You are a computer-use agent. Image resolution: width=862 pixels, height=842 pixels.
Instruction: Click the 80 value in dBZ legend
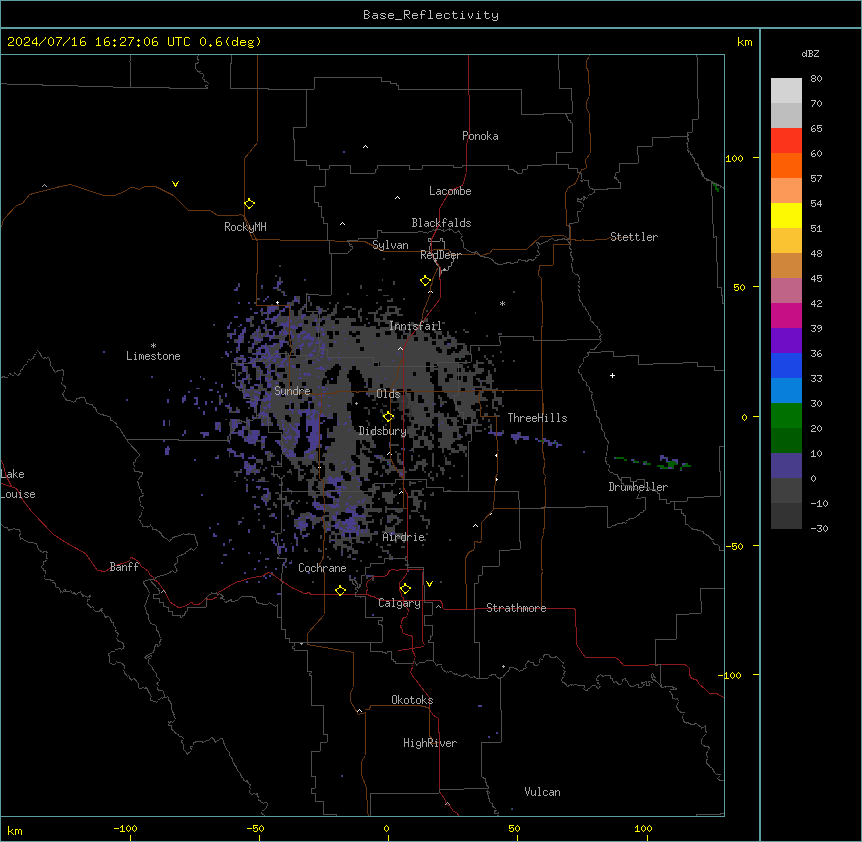[x=816, y=79]
